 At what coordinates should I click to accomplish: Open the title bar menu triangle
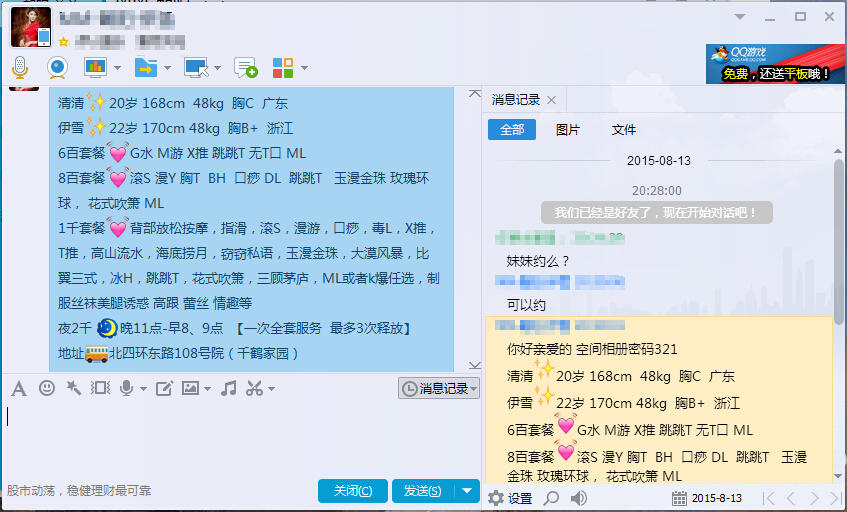(740, 17)
